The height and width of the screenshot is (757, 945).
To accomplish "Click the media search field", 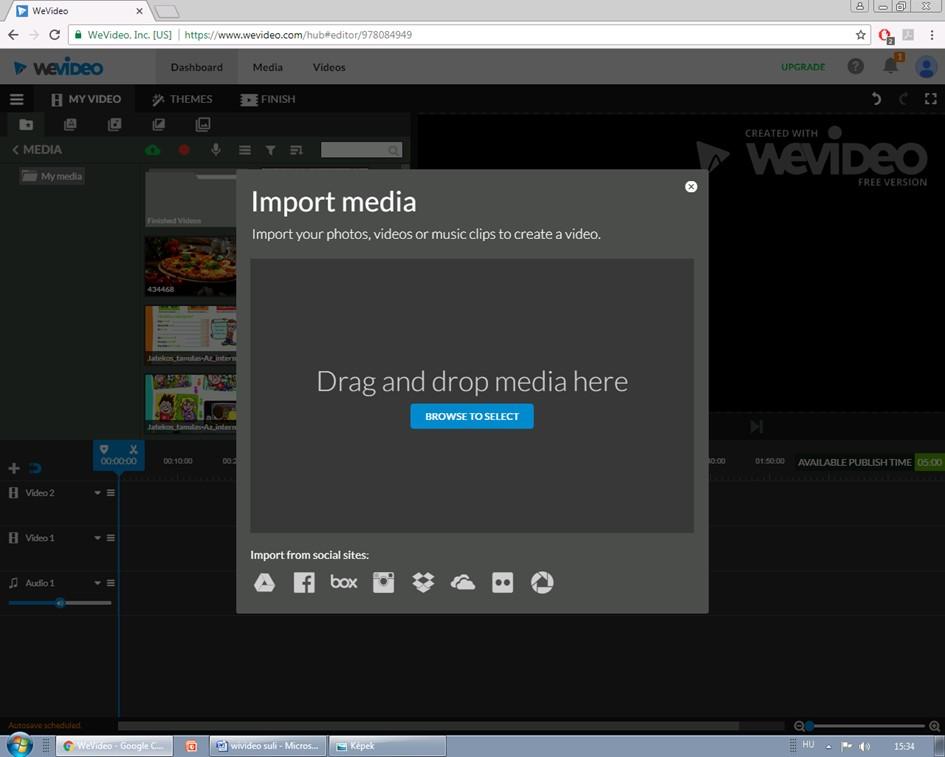I will pos(361,149).
